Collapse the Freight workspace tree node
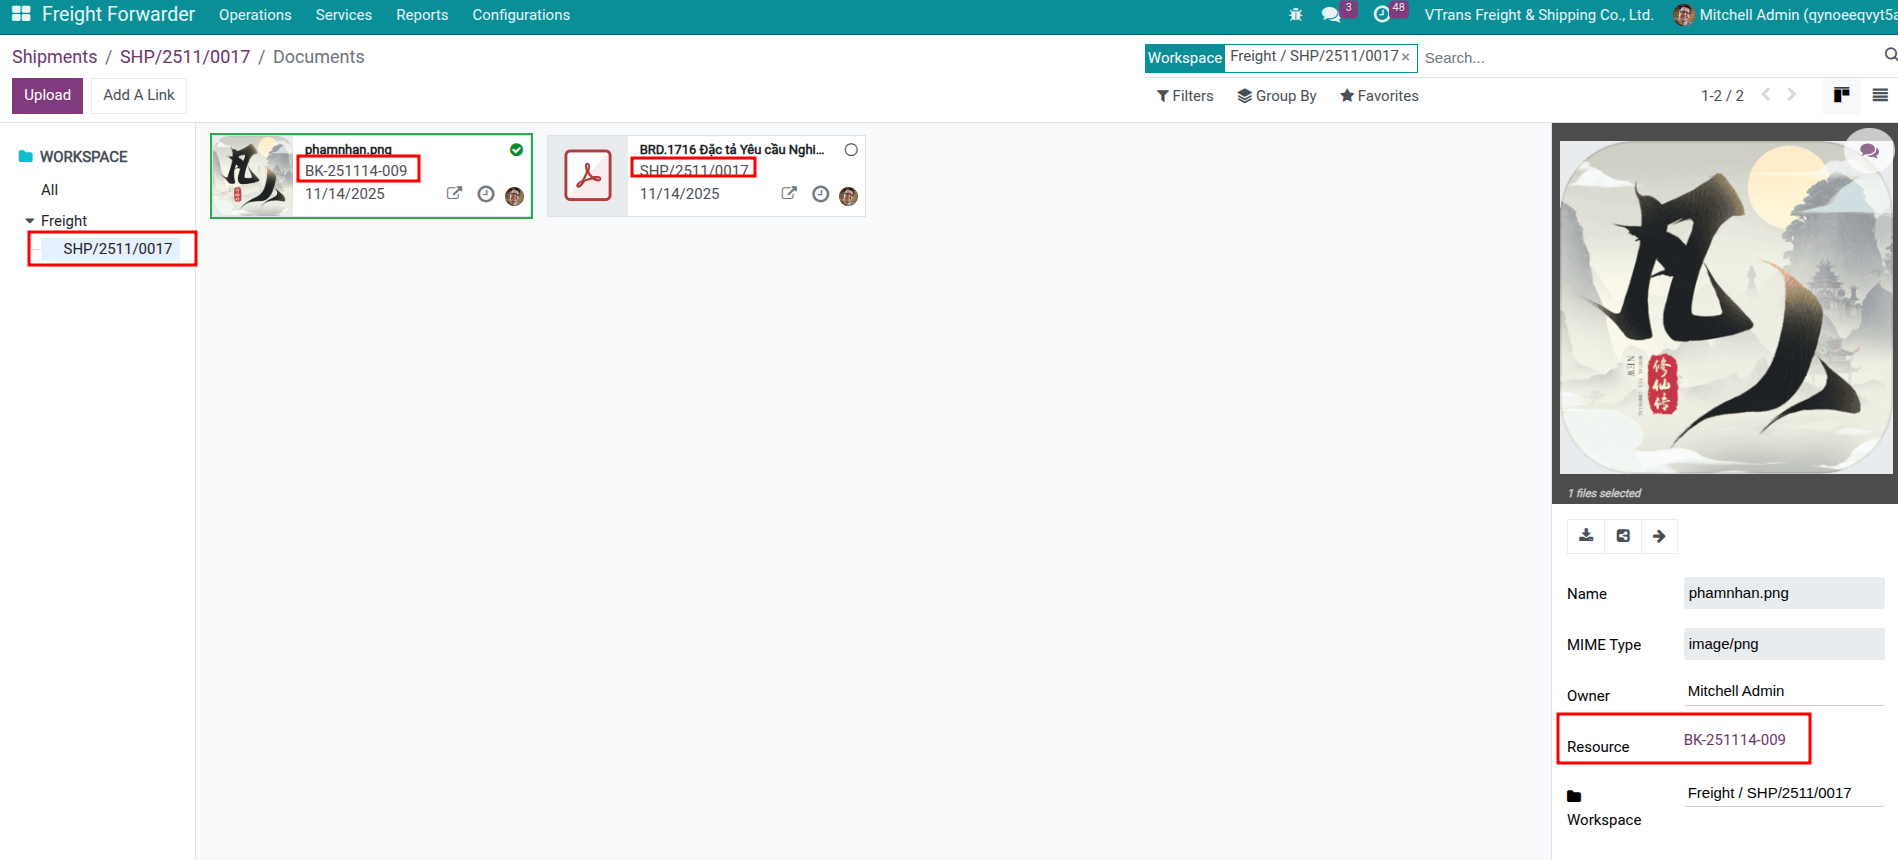 [30, 221]
